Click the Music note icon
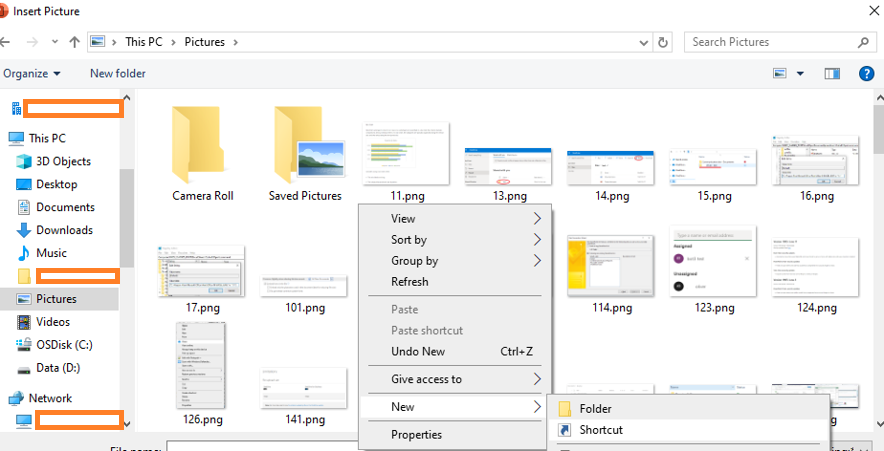 [24, 253]
